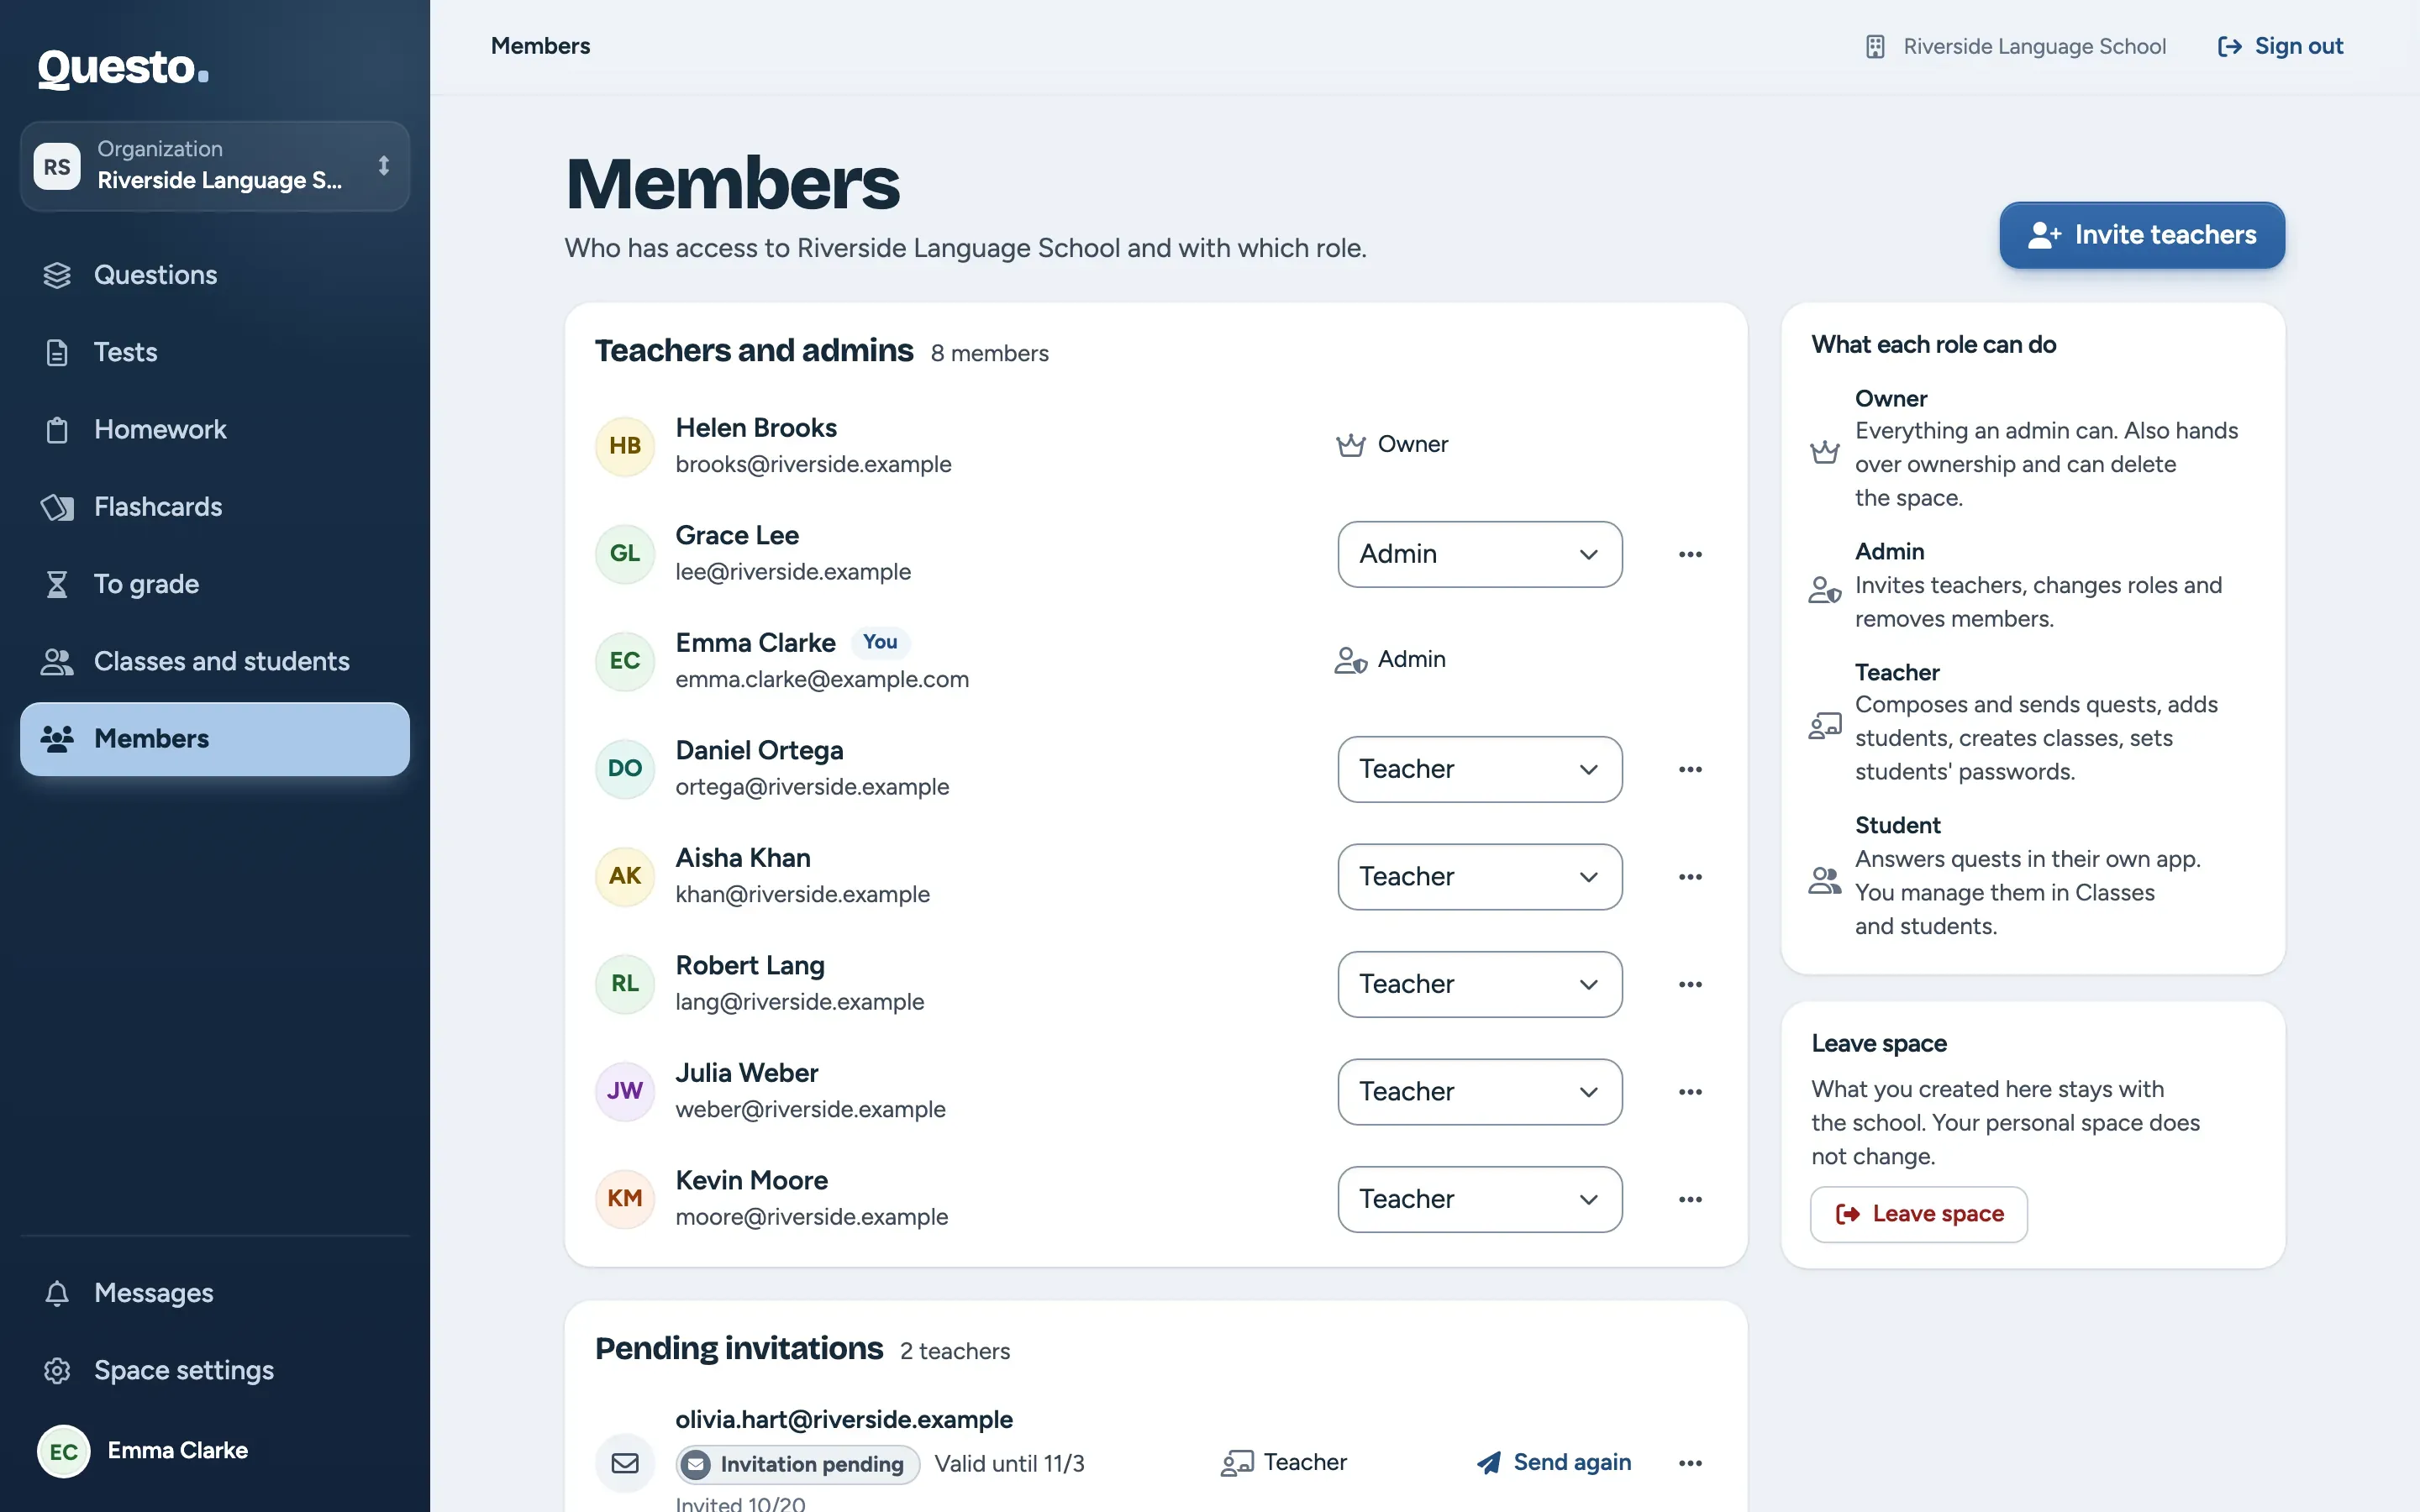Screen dimensions: 2420x1512
Task: Click the building icon beside Riverside Language School
Action: coord(1875,46)
